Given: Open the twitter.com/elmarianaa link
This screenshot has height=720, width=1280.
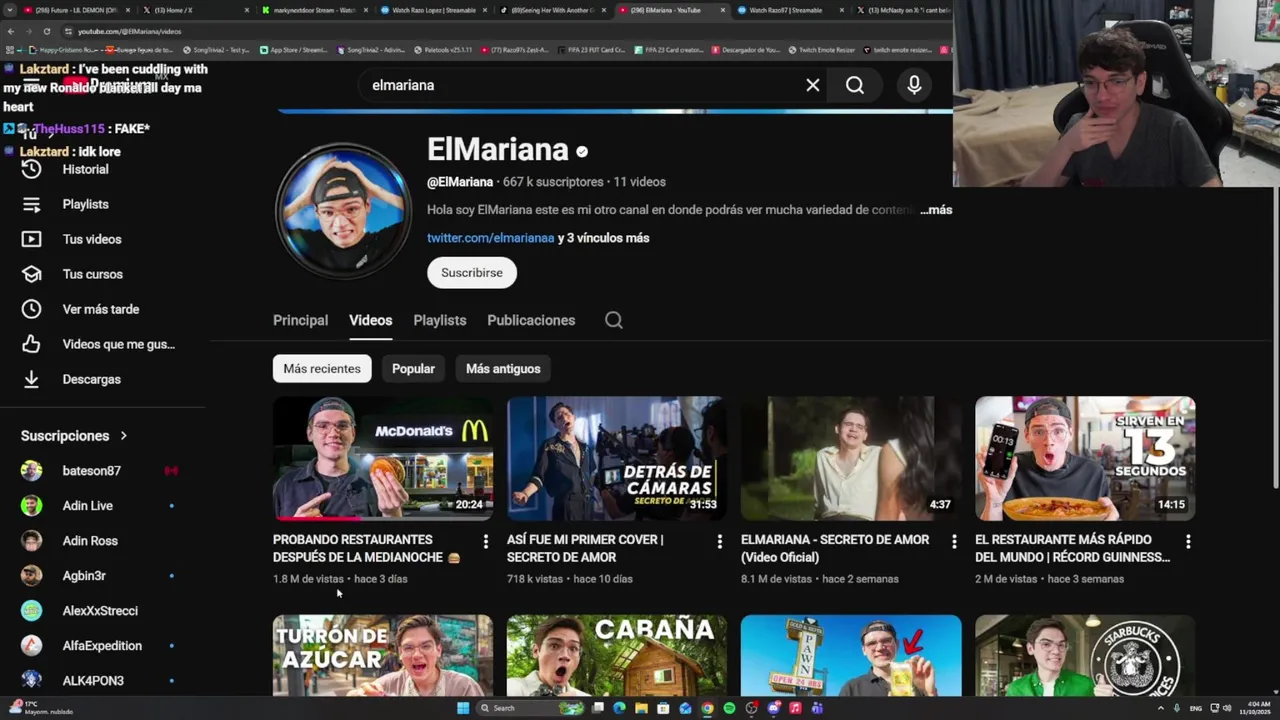Looking at the screenshot, I should pos(490,238).
